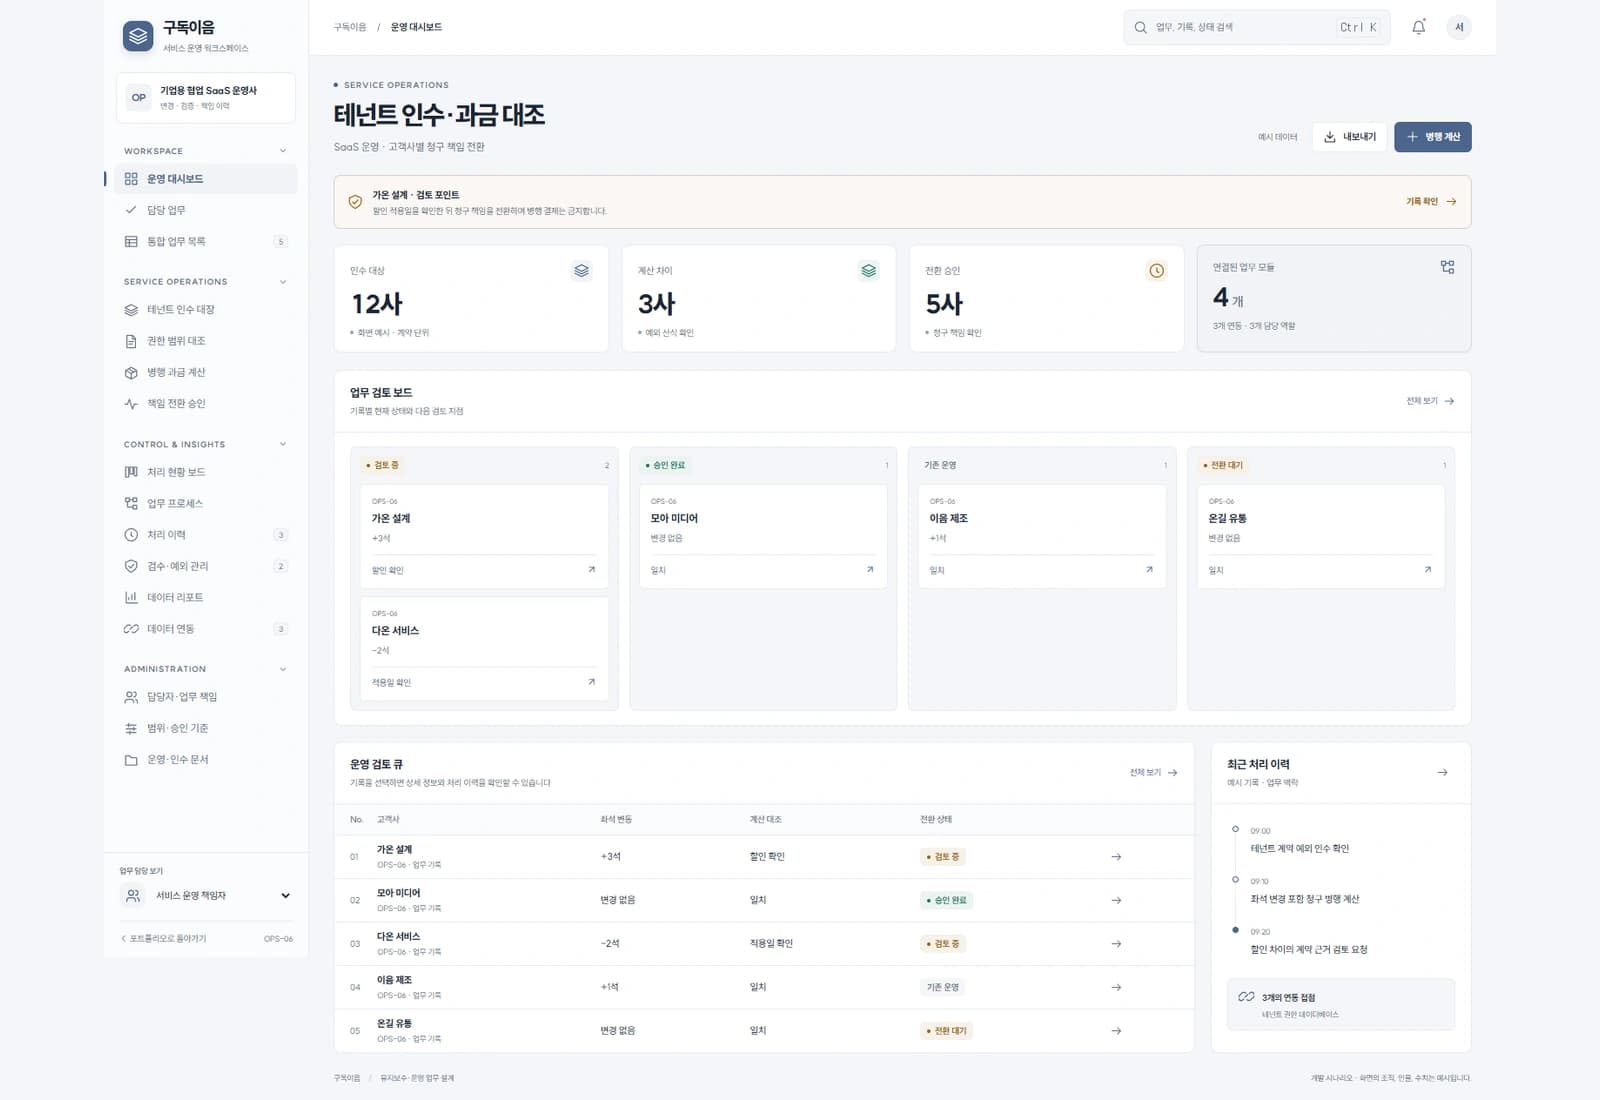Screen dimensions: 1600x1100
Task: Open the 서비스 운영 책임자 role dropdown
Action: [207, 896]
